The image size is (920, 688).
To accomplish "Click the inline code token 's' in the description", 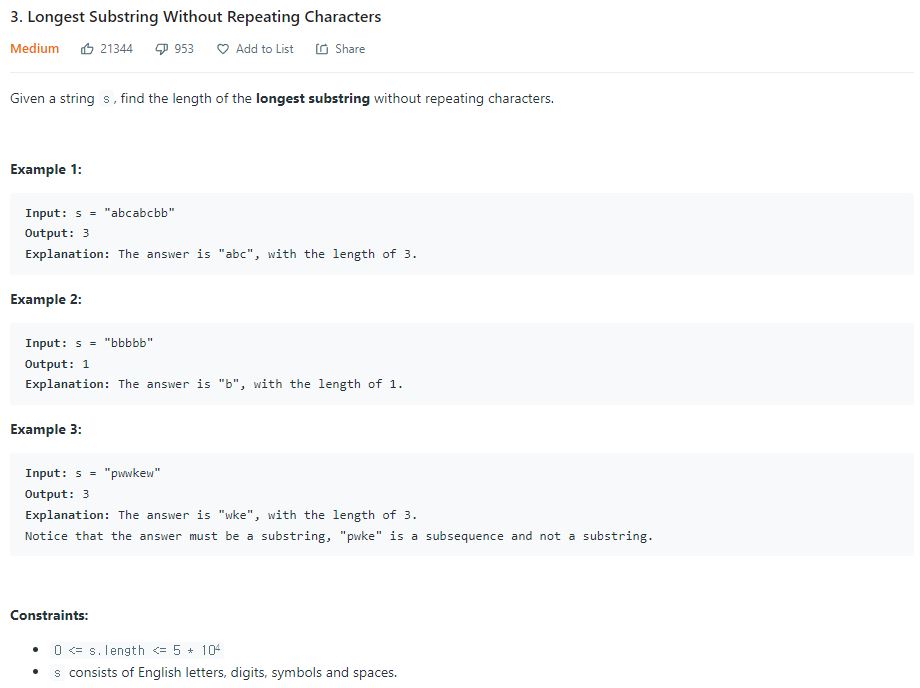I will (x=108, y=98).
